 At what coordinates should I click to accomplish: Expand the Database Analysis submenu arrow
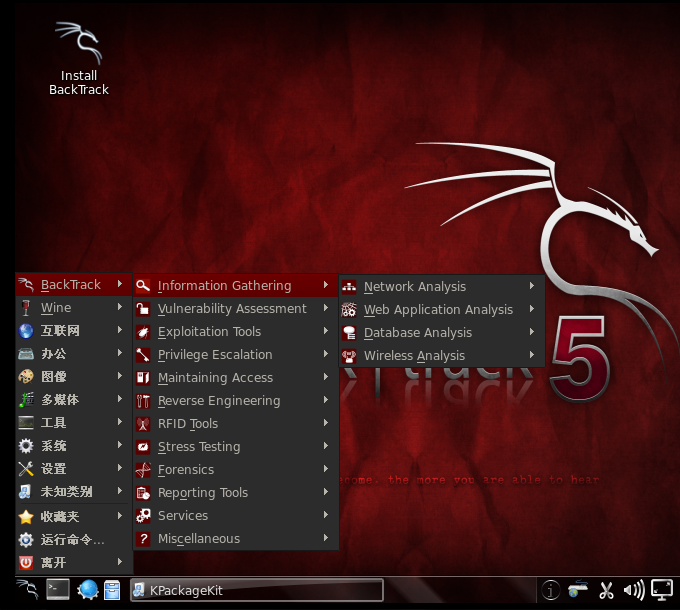coord(532,332)
